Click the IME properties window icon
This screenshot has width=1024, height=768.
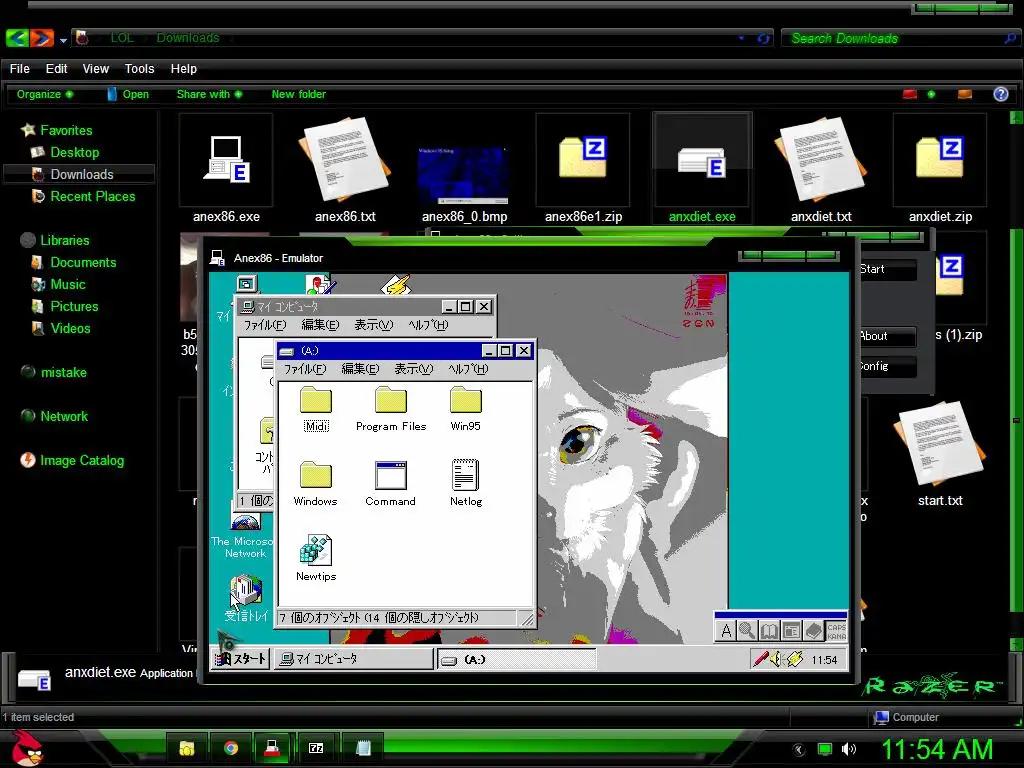pyautogui.click(x=791, y=631)
